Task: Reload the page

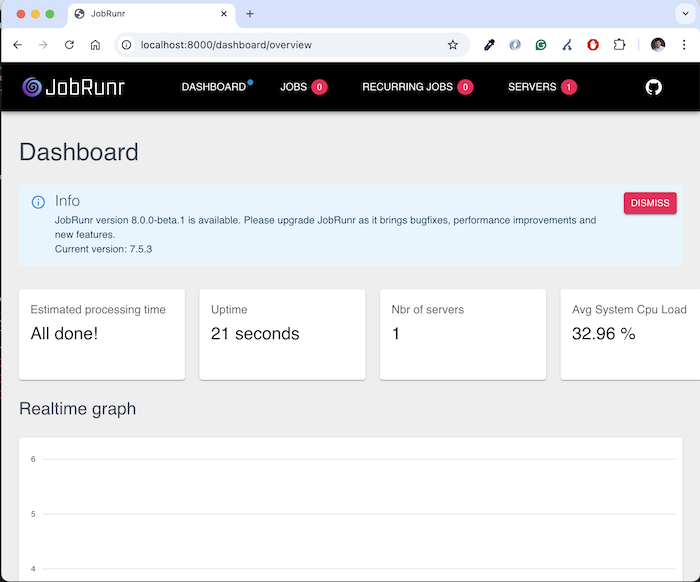Action: click(x=69, y=45)
